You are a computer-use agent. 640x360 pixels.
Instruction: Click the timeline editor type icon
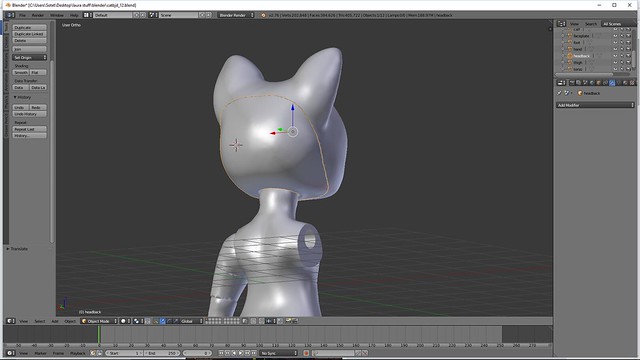pyautogui.click(x=11, y=353)
